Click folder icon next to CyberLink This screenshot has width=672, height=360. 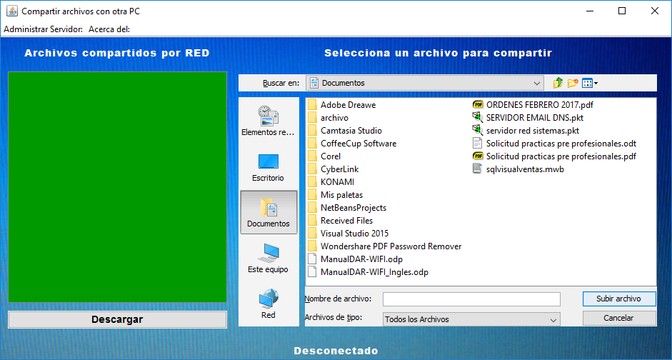[312, 169]
